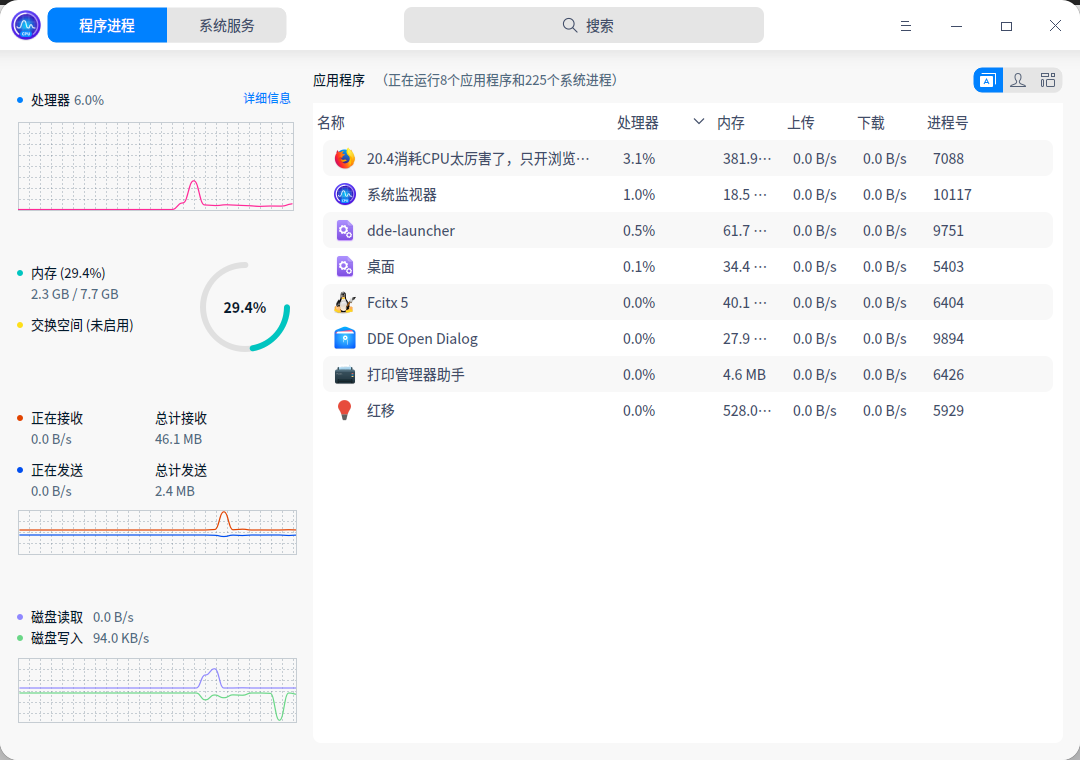Click the Firefox icon in the process list
1080x760 pixels.
tap(345, 158)
